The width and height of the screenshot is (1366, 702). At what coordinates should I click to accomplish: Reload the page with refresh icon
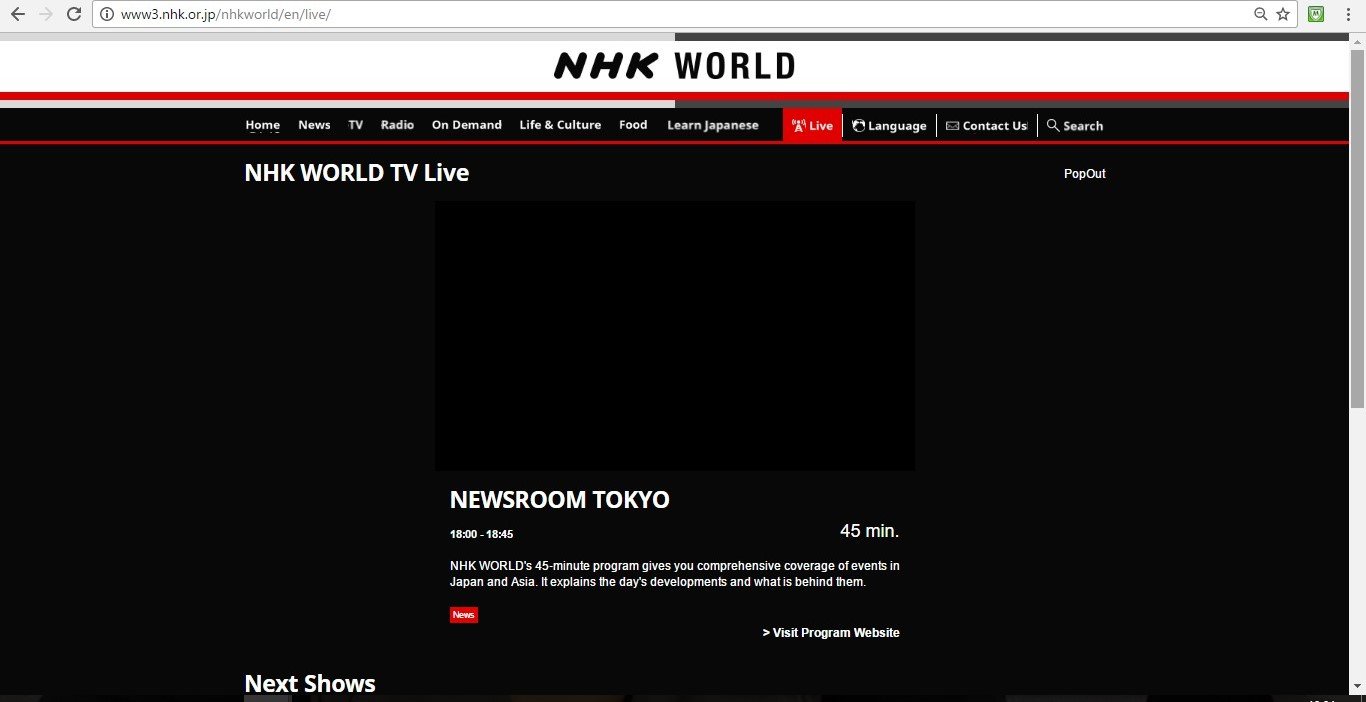click(73, 14)
